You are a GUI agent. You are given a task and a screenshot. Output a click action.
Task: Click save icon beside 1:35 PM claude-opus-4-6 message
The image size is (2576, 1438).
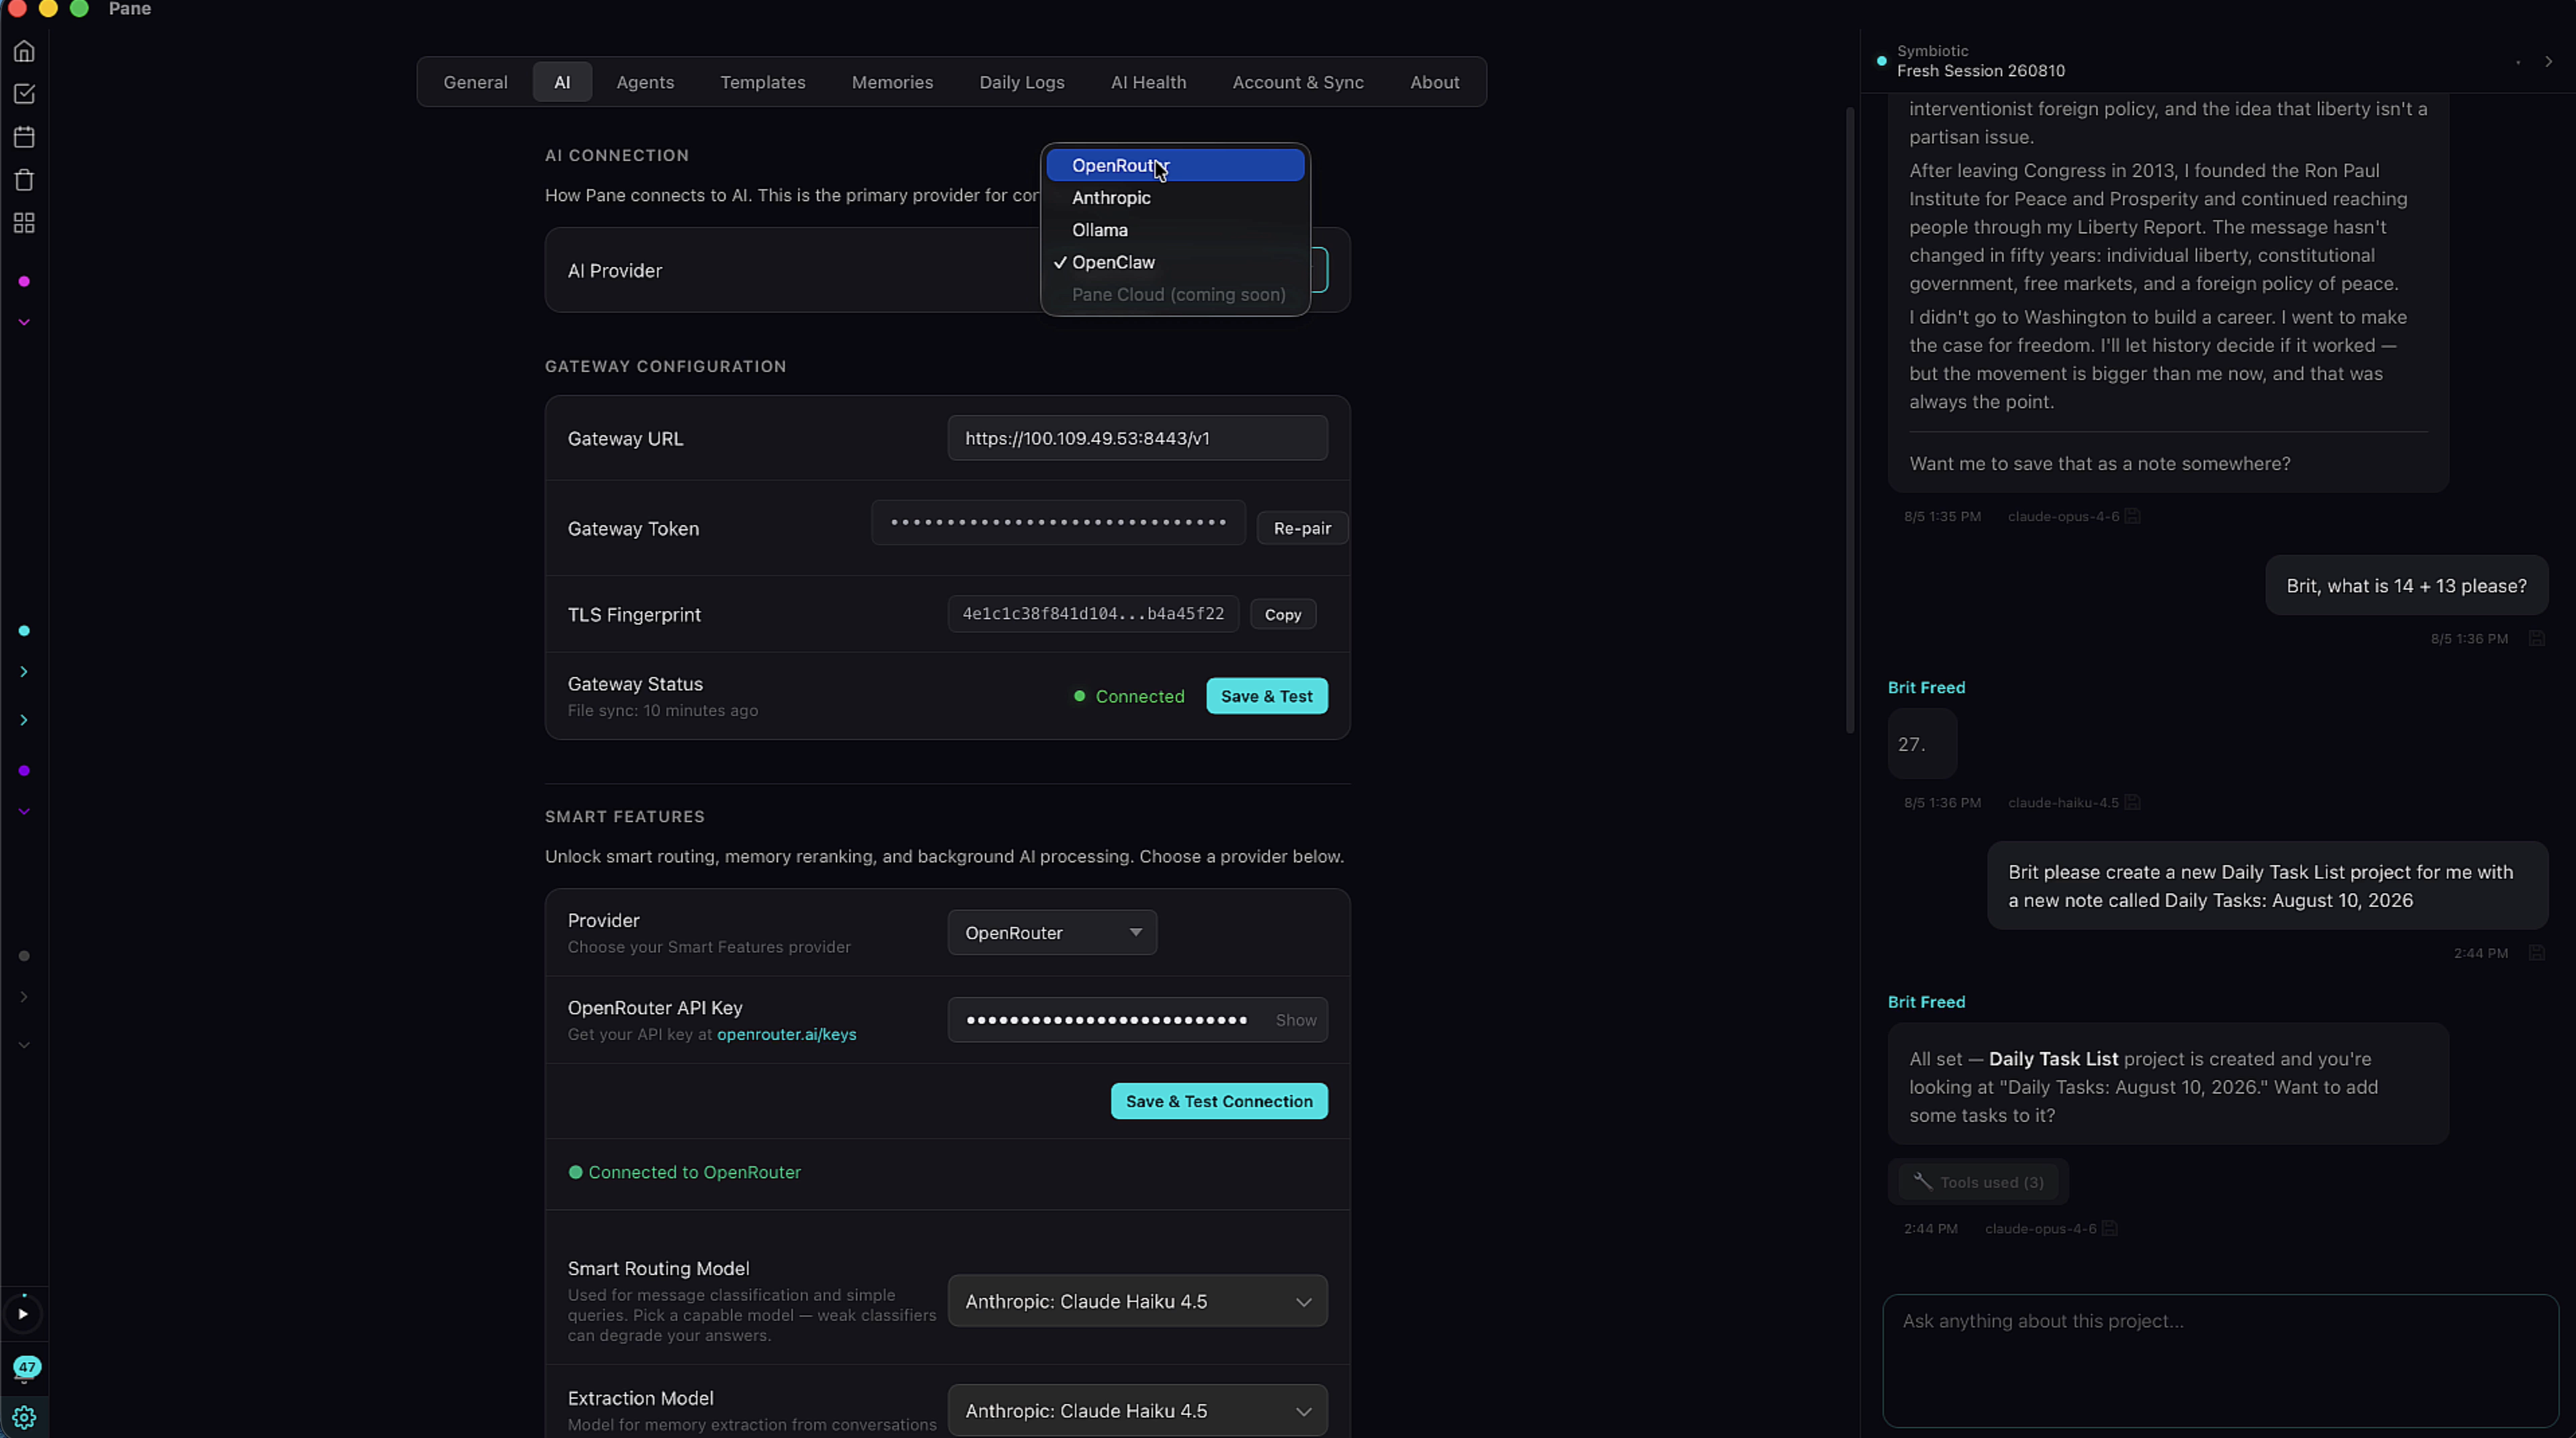click(2133, 516)
